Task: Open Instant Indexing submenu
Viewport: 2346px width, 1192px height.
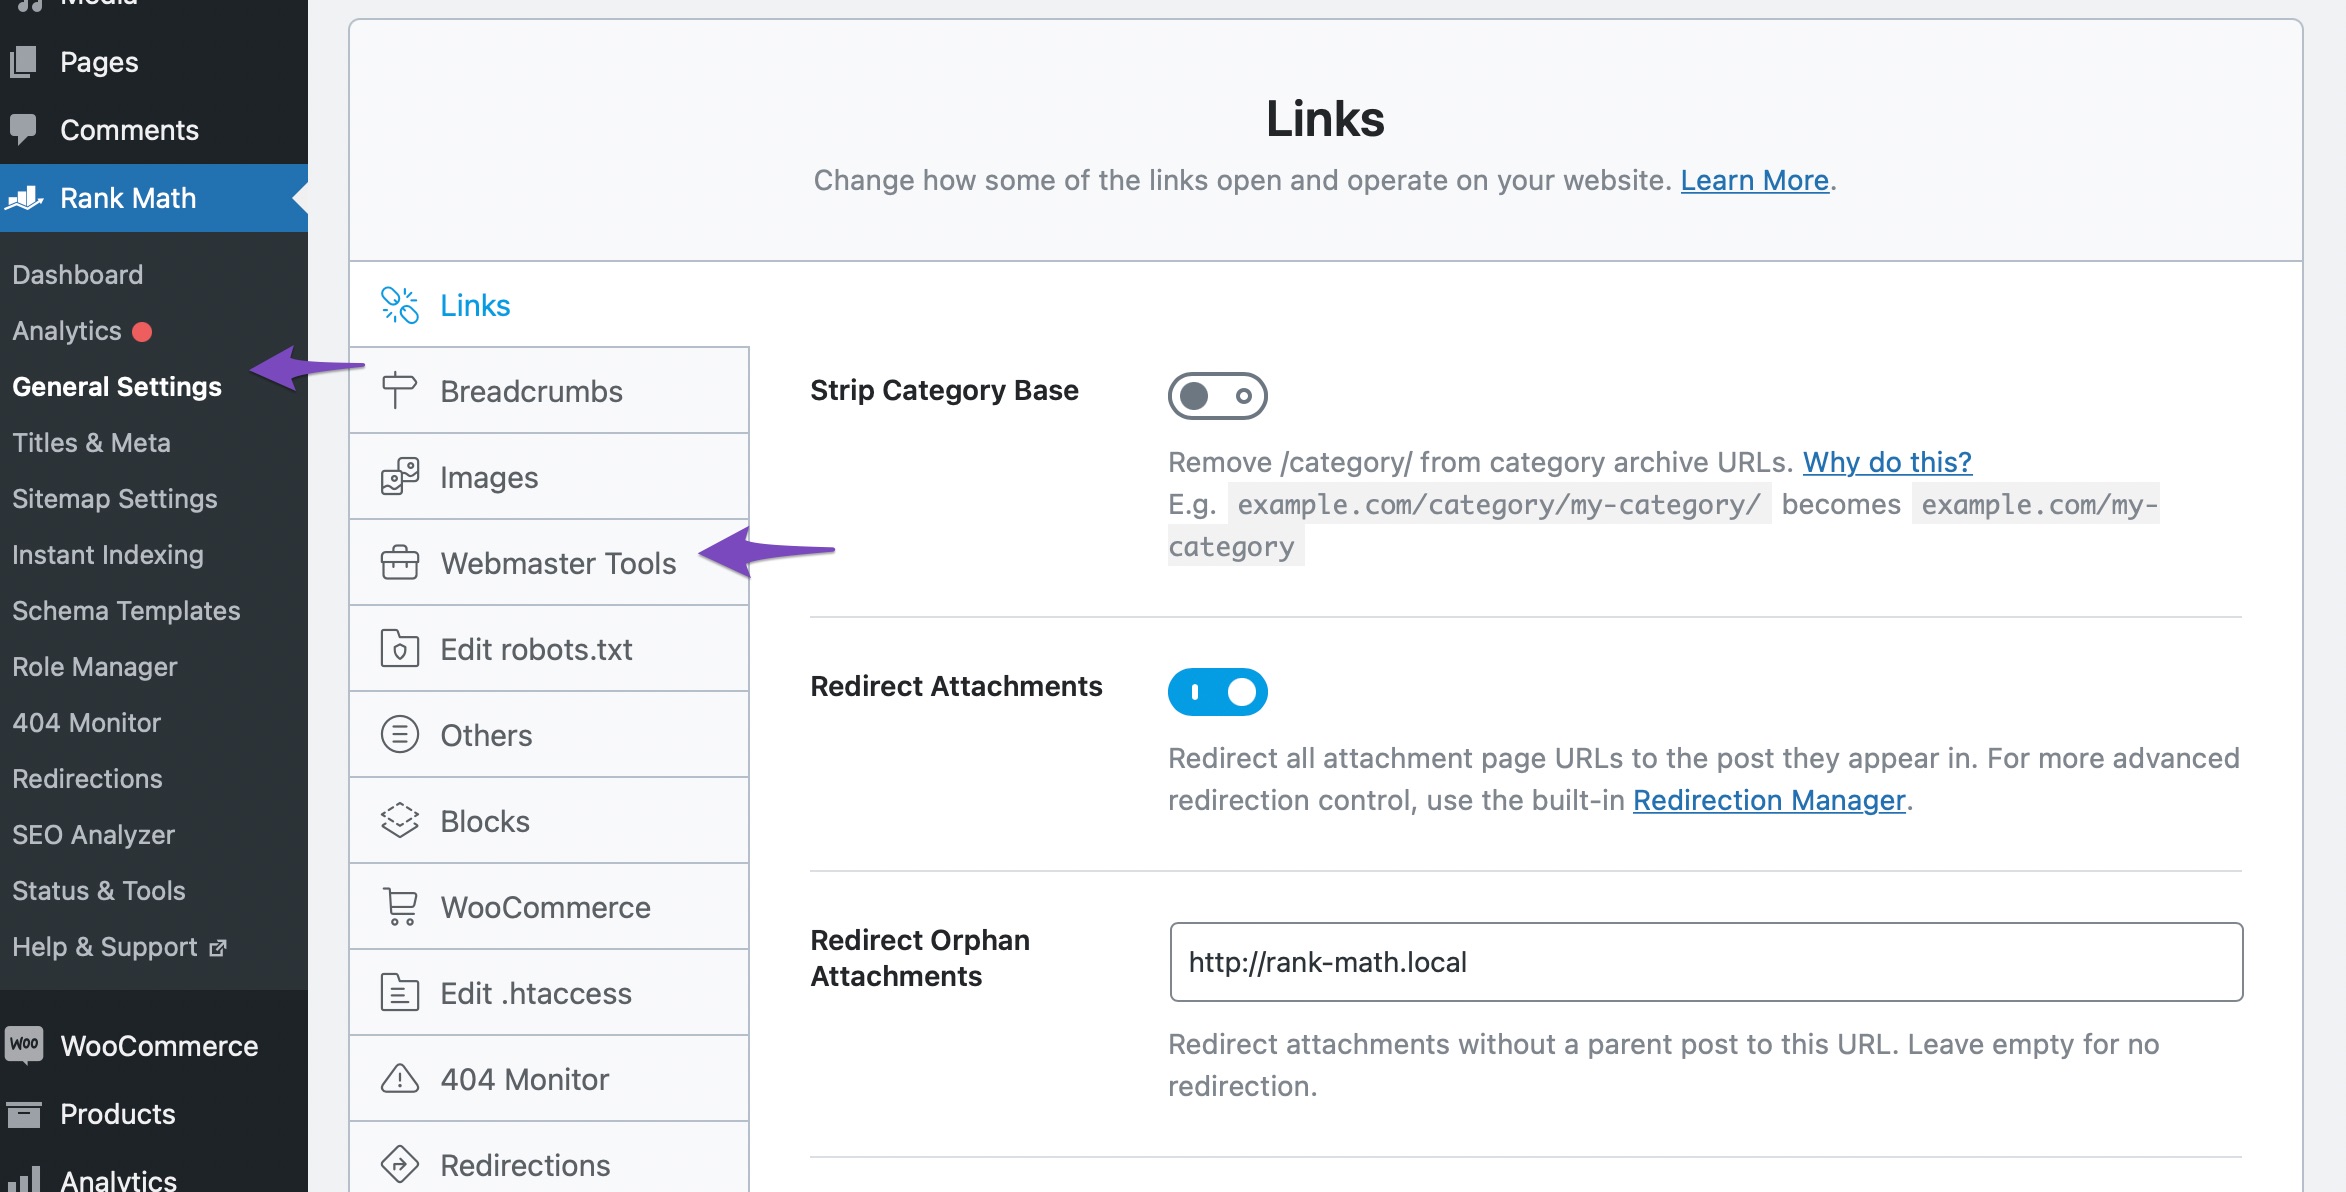Action: (108, 555)
